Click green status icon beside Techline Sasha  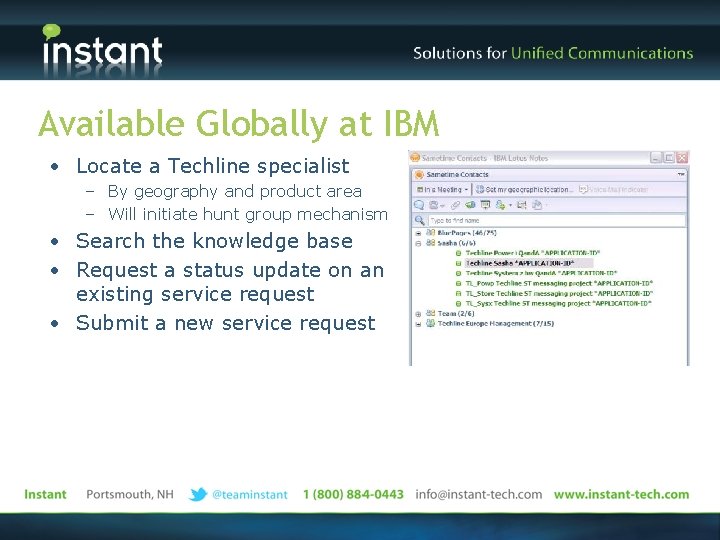point(458,263)
